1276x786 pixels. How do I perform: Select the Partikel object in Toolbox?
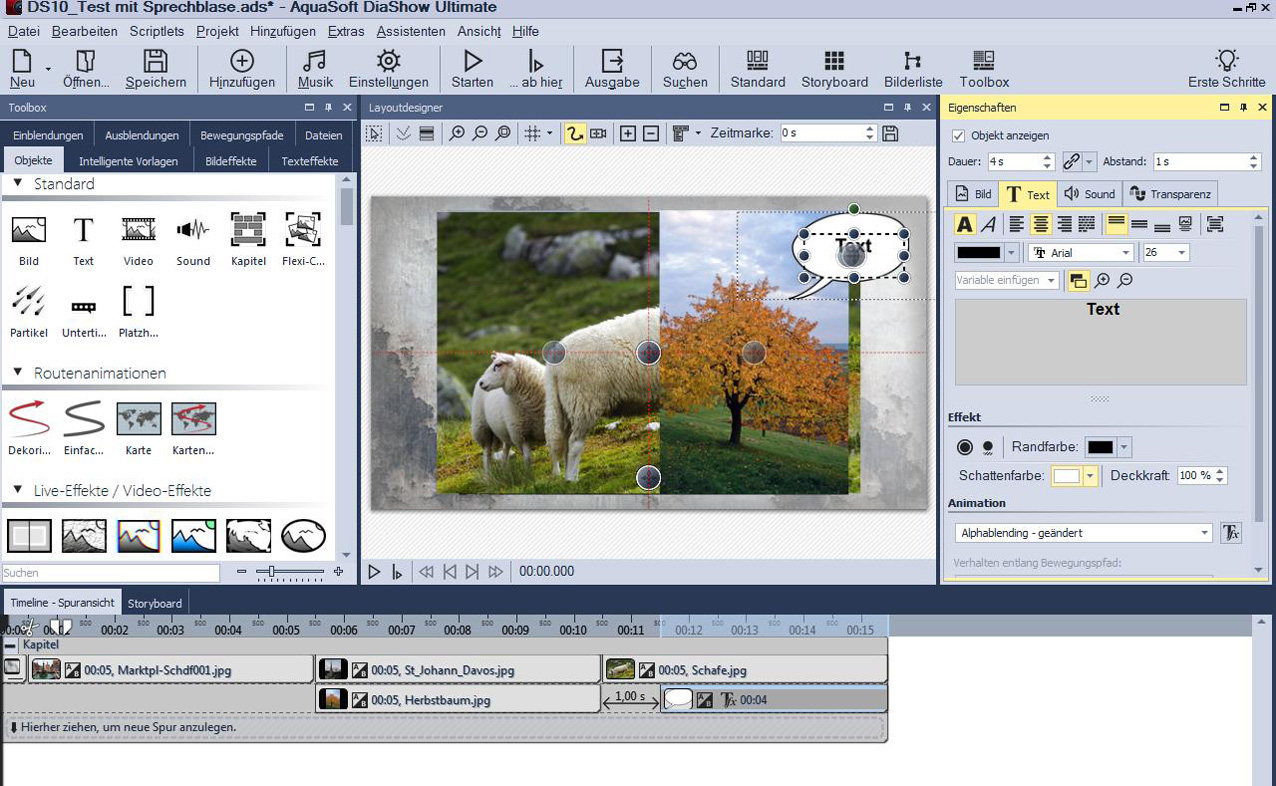(29, 300)
